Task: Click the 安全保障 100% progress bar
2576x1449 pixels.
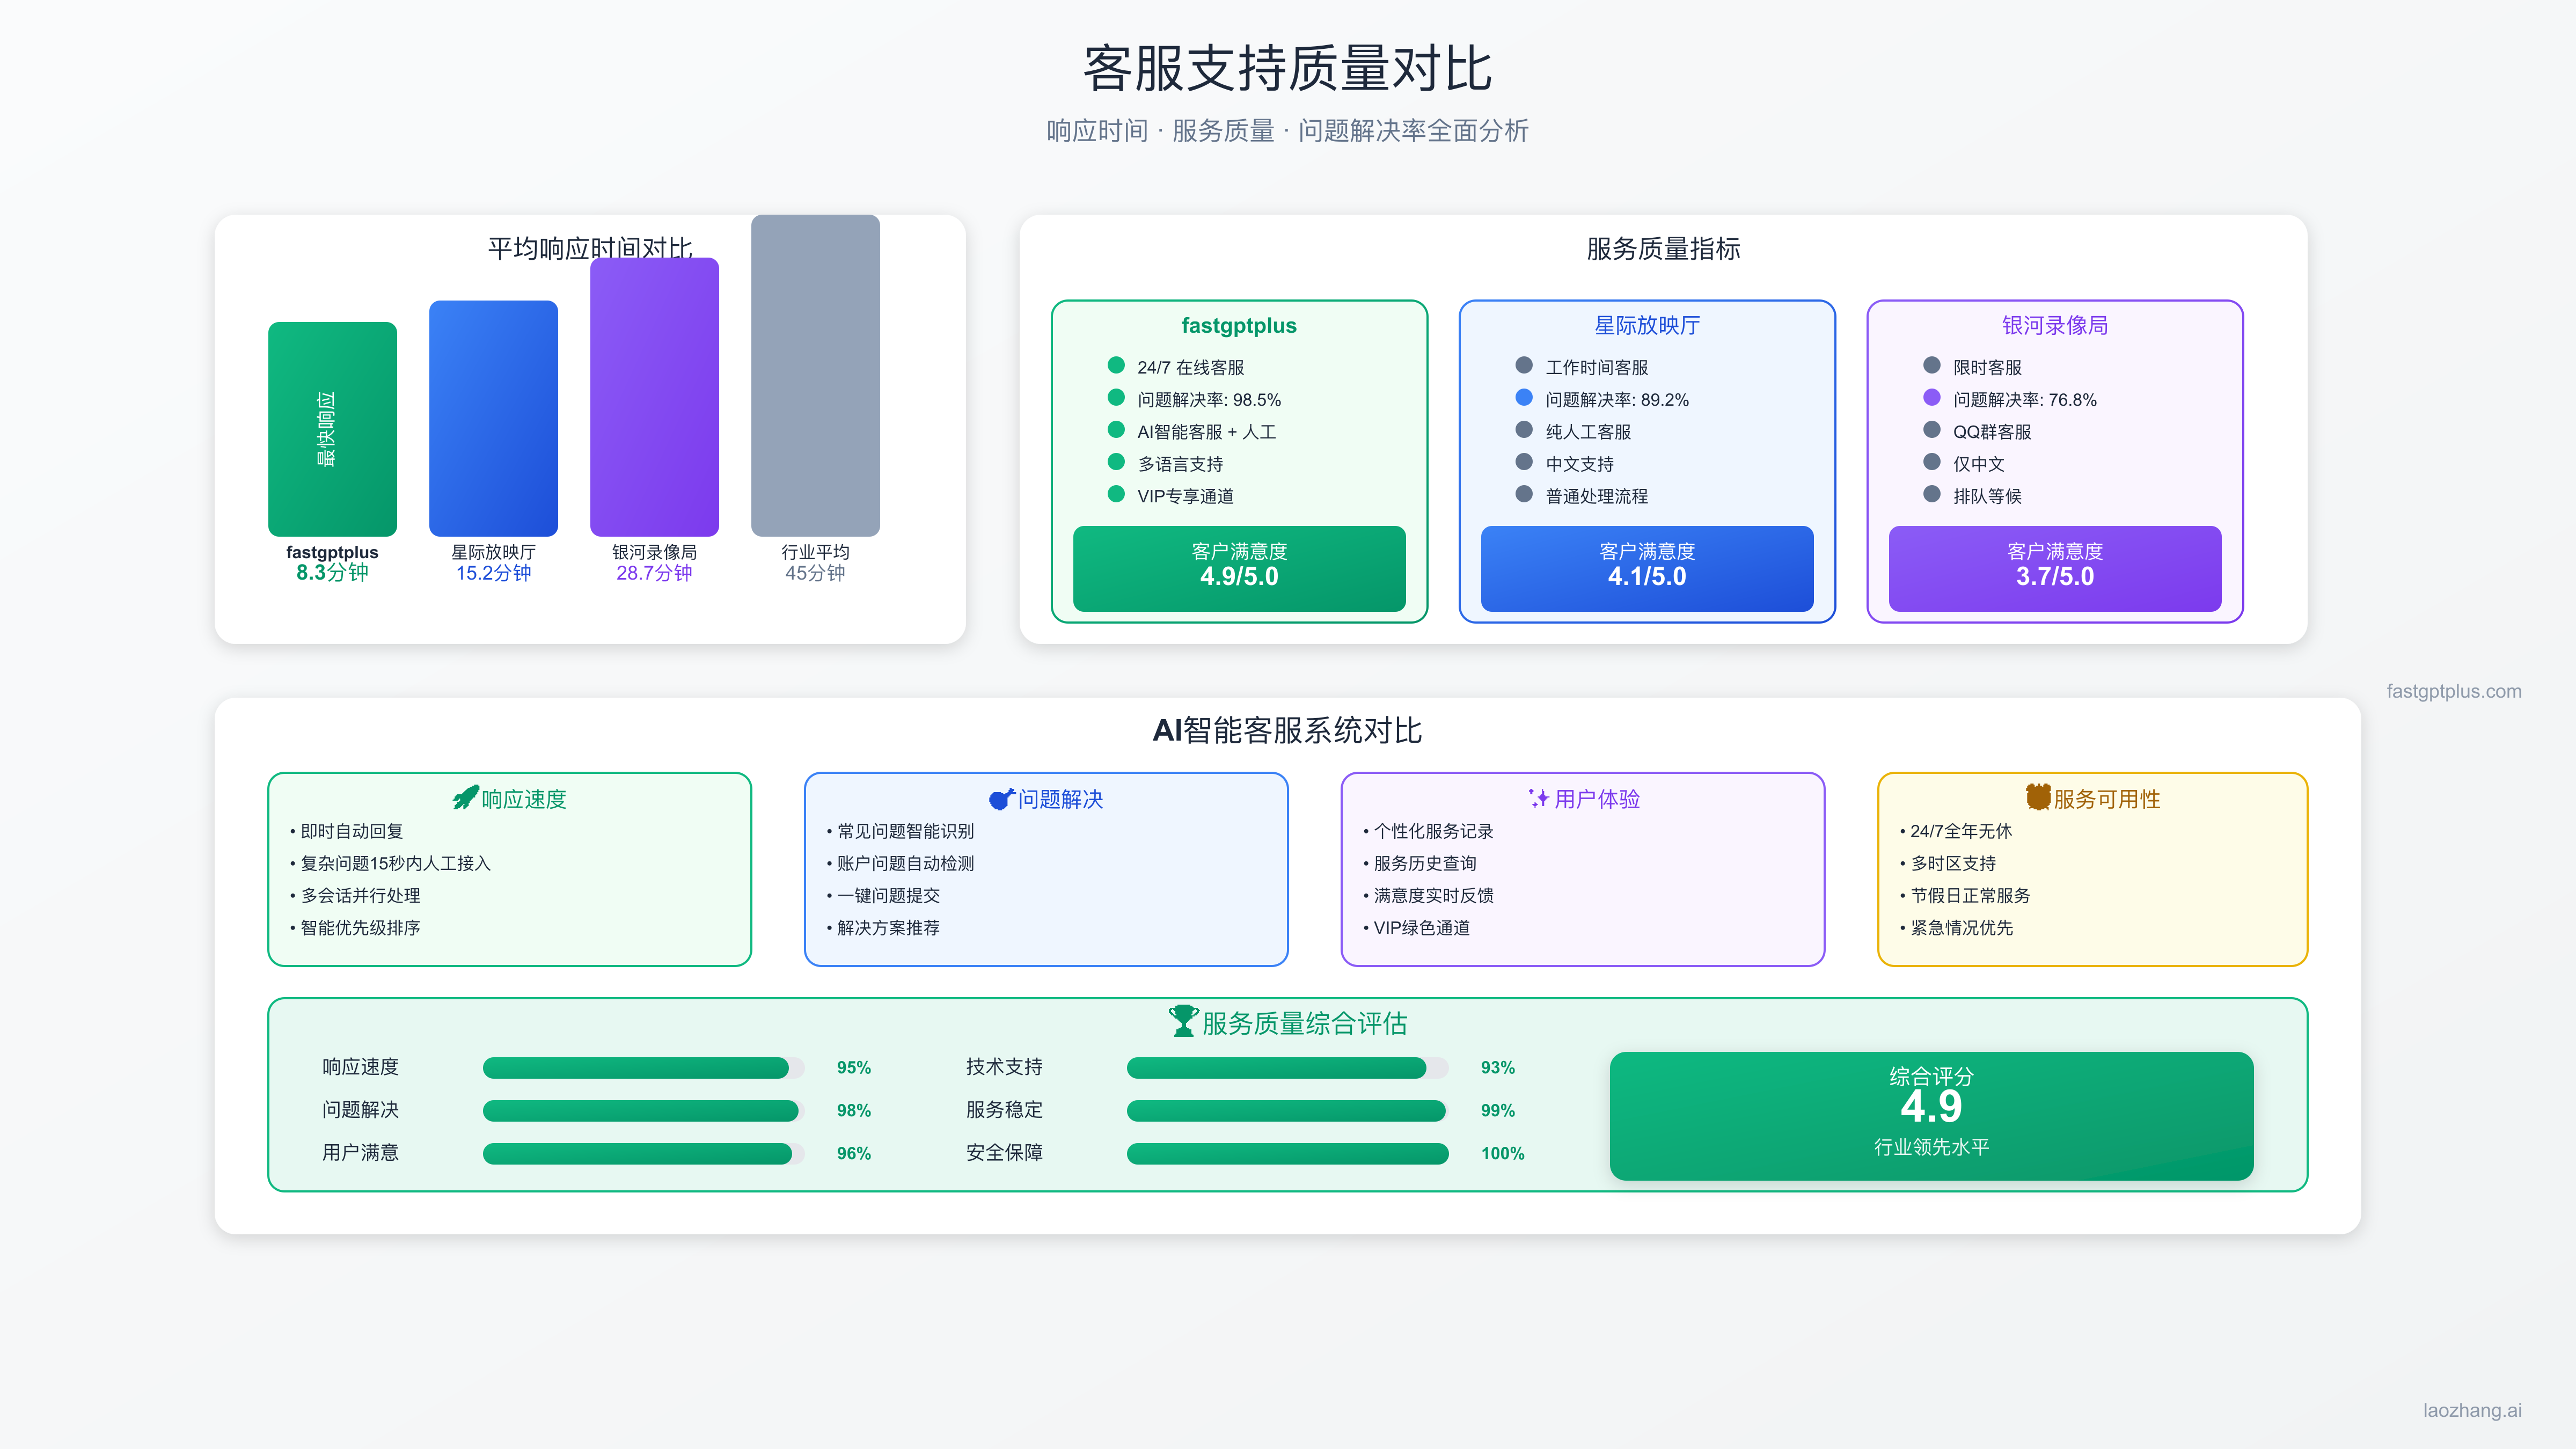Action: [x=1287, y=1154]
